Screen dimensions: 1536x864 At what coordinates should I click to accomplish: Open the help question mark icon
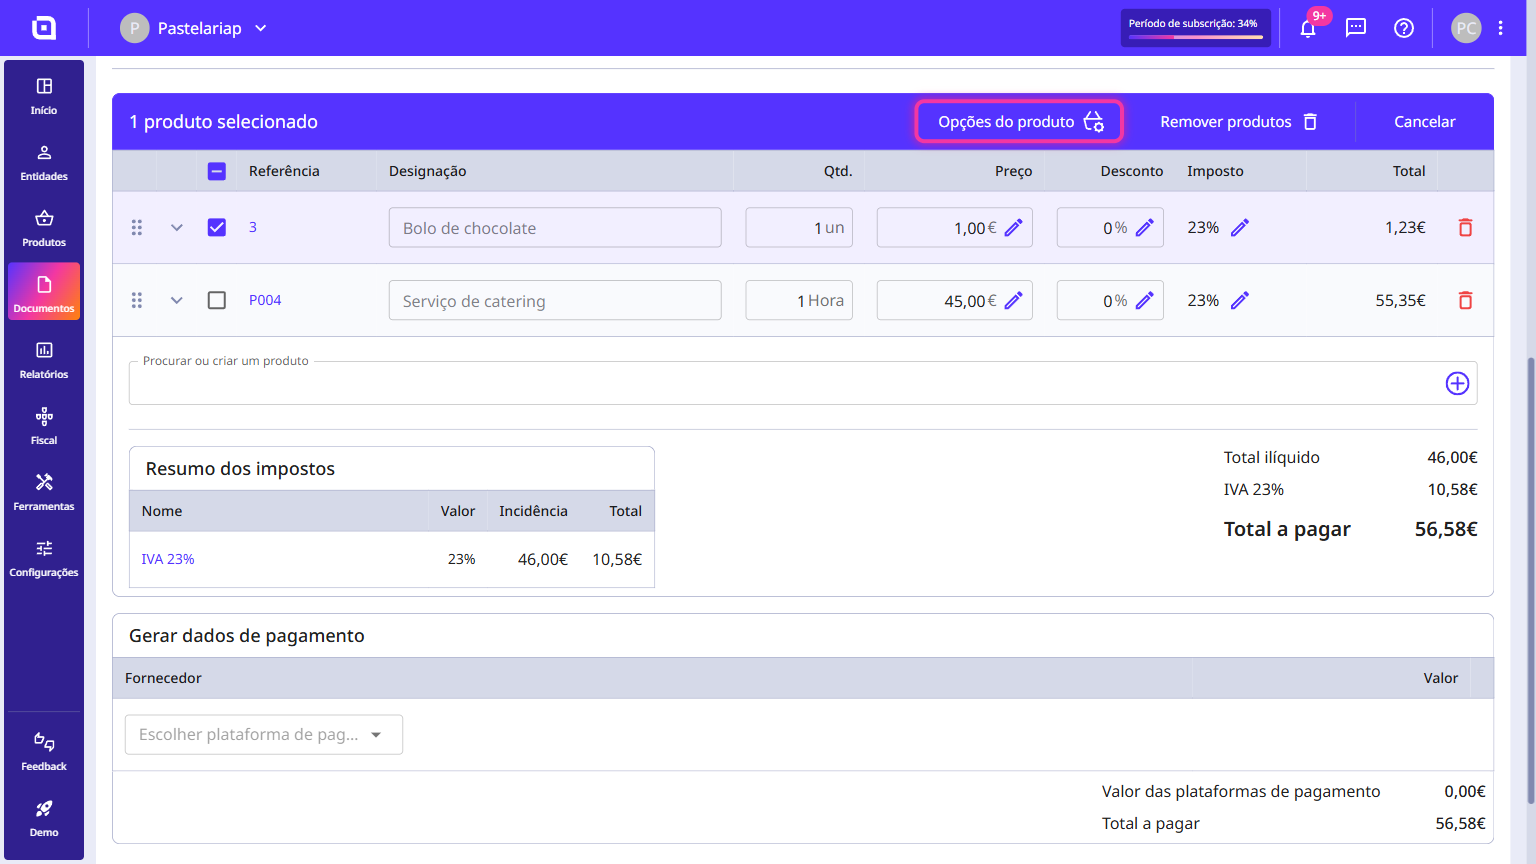pos(1404,28)
